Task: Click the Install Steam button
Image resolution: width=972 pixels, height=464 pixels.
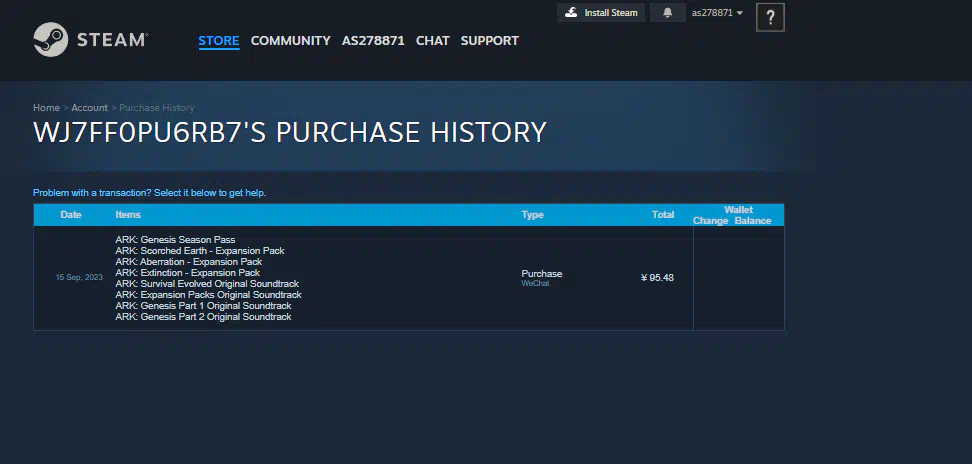Action: (601, 12)
